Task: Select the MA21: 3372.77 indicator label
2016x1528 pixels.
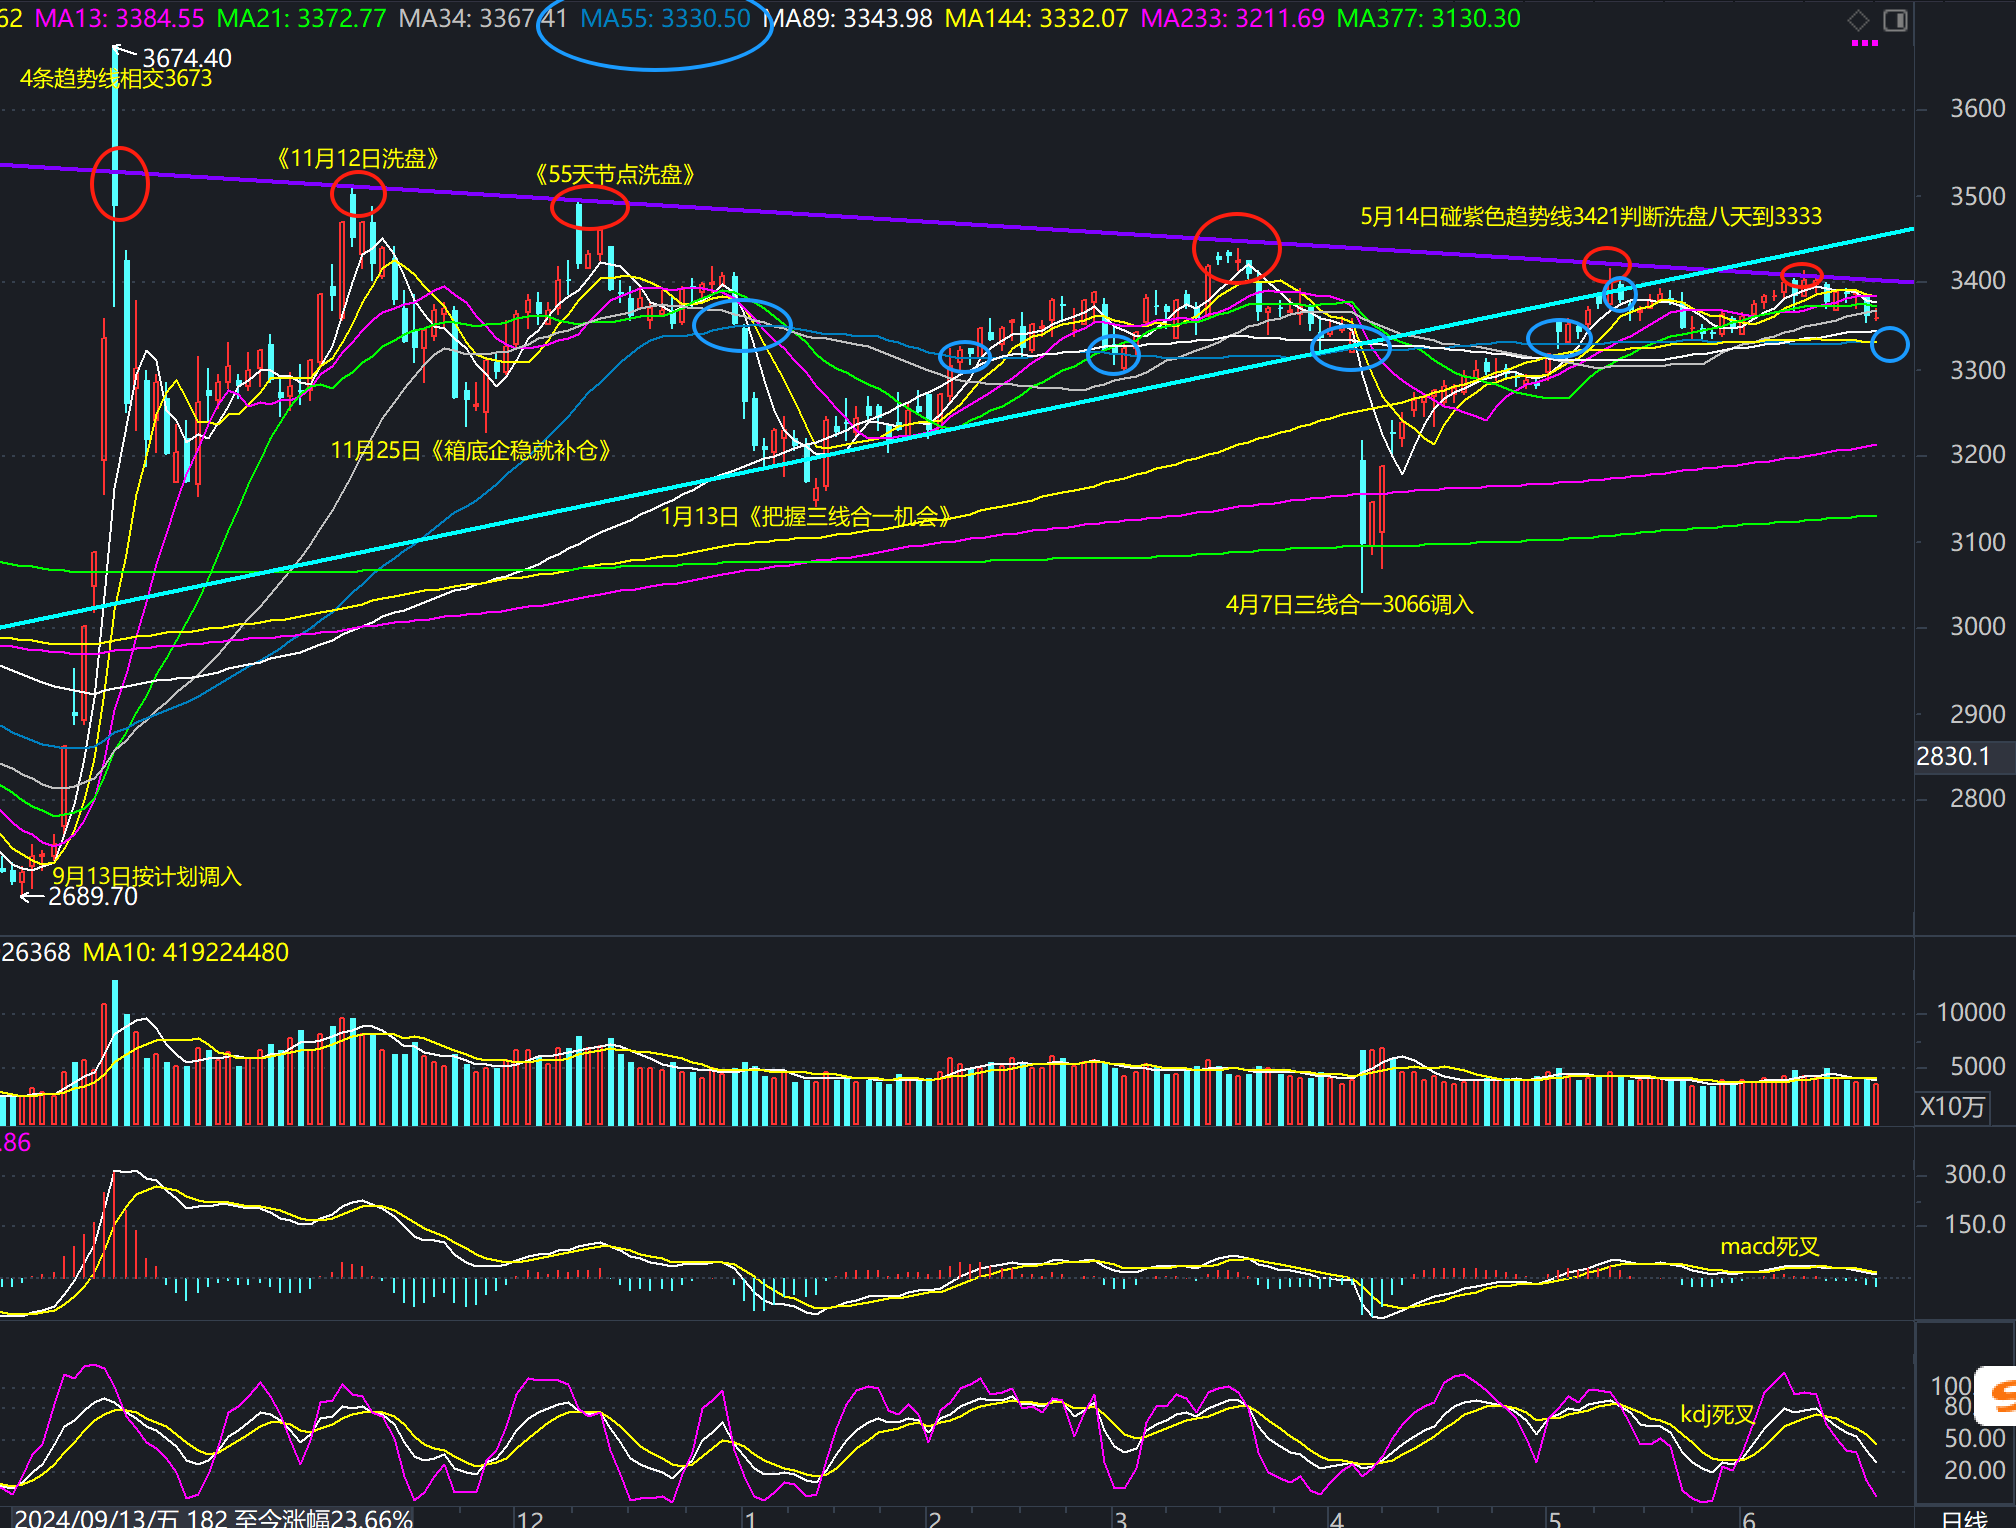Action: tap(301, 18)
